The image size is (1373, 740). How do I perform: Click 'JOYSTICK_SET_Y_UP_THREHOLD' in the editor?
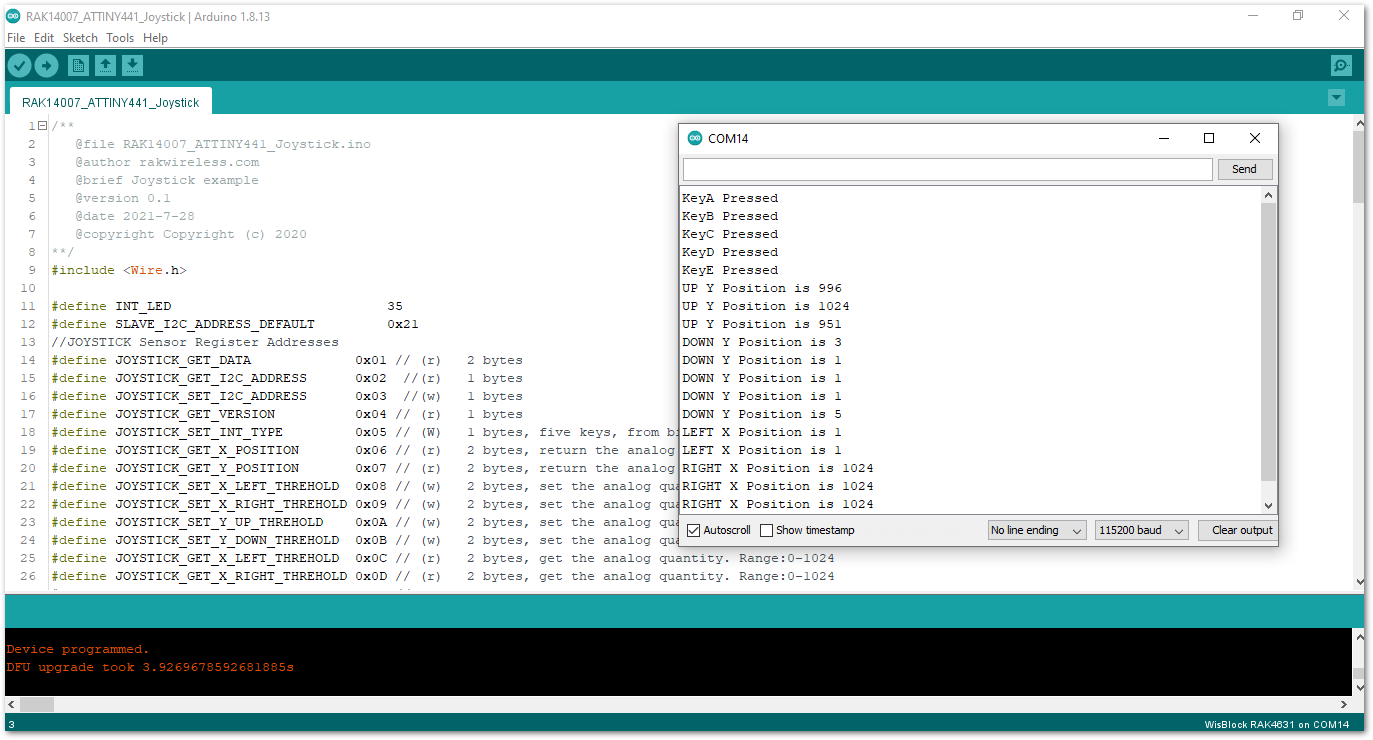[219, 522]
